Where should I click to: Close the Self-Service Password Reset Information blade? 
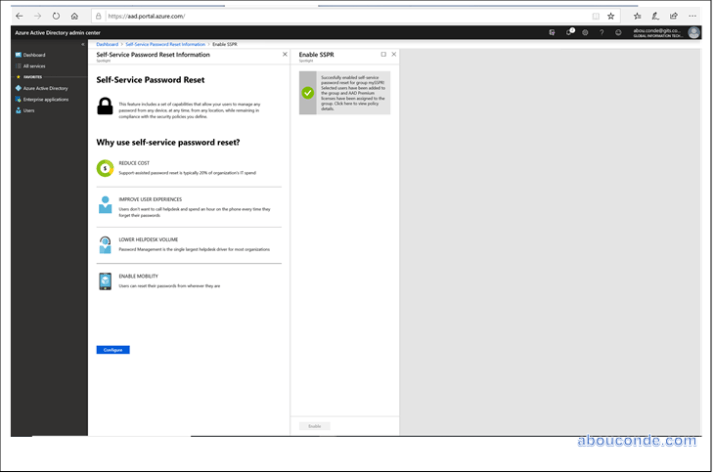point(285,54)
